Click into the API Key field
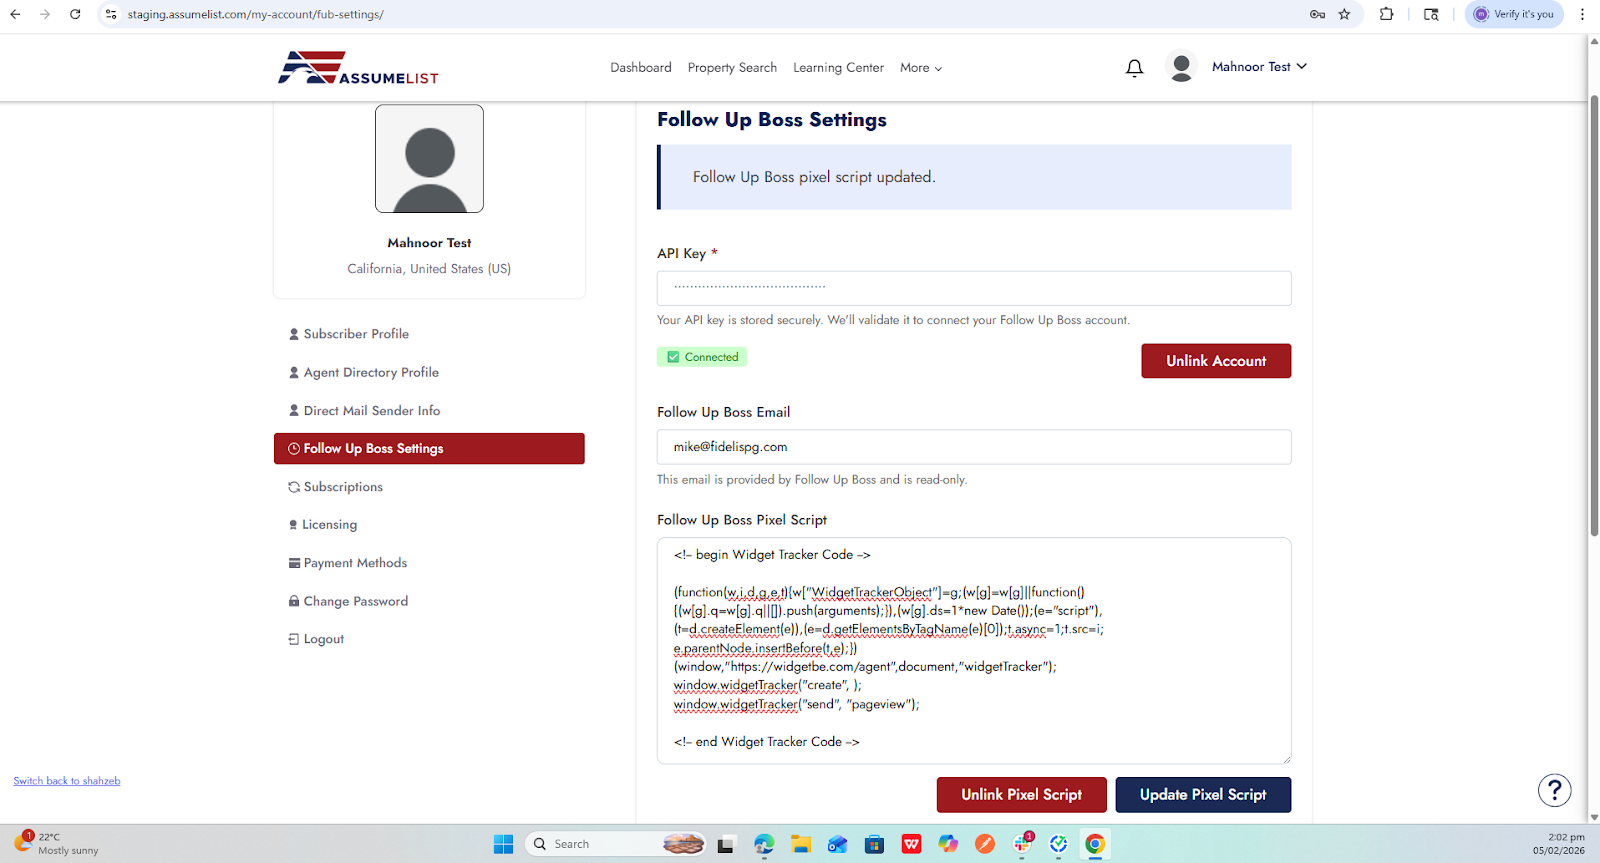The height and width of the screenshot is (863, 1600). 974,288
